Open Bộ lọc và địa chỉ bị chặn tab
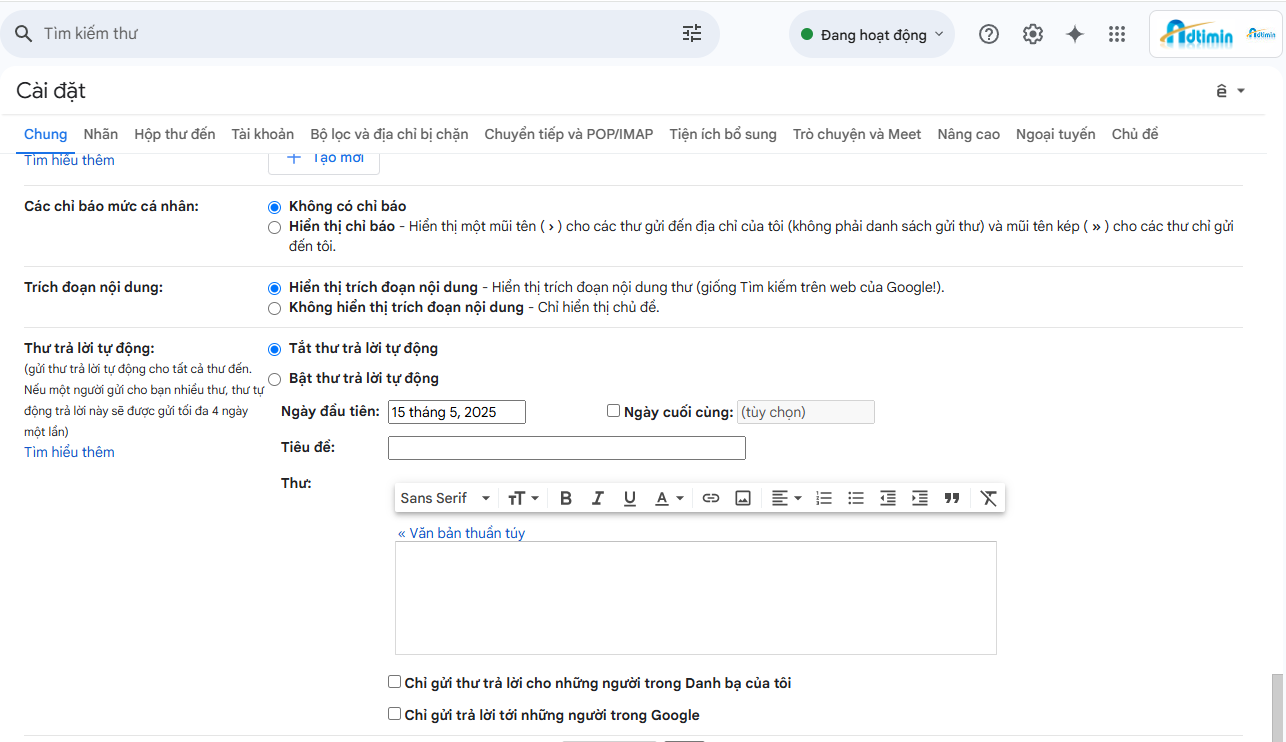1286x742 pixels. pyautogui.click(x=390, y=134)
